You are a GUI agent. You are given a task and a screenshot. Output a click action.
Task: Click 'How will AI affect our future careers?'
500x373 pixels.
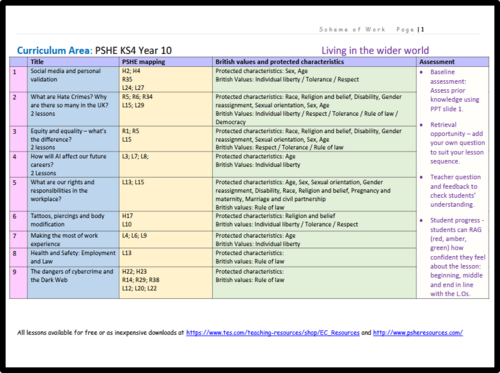[73, 165]
